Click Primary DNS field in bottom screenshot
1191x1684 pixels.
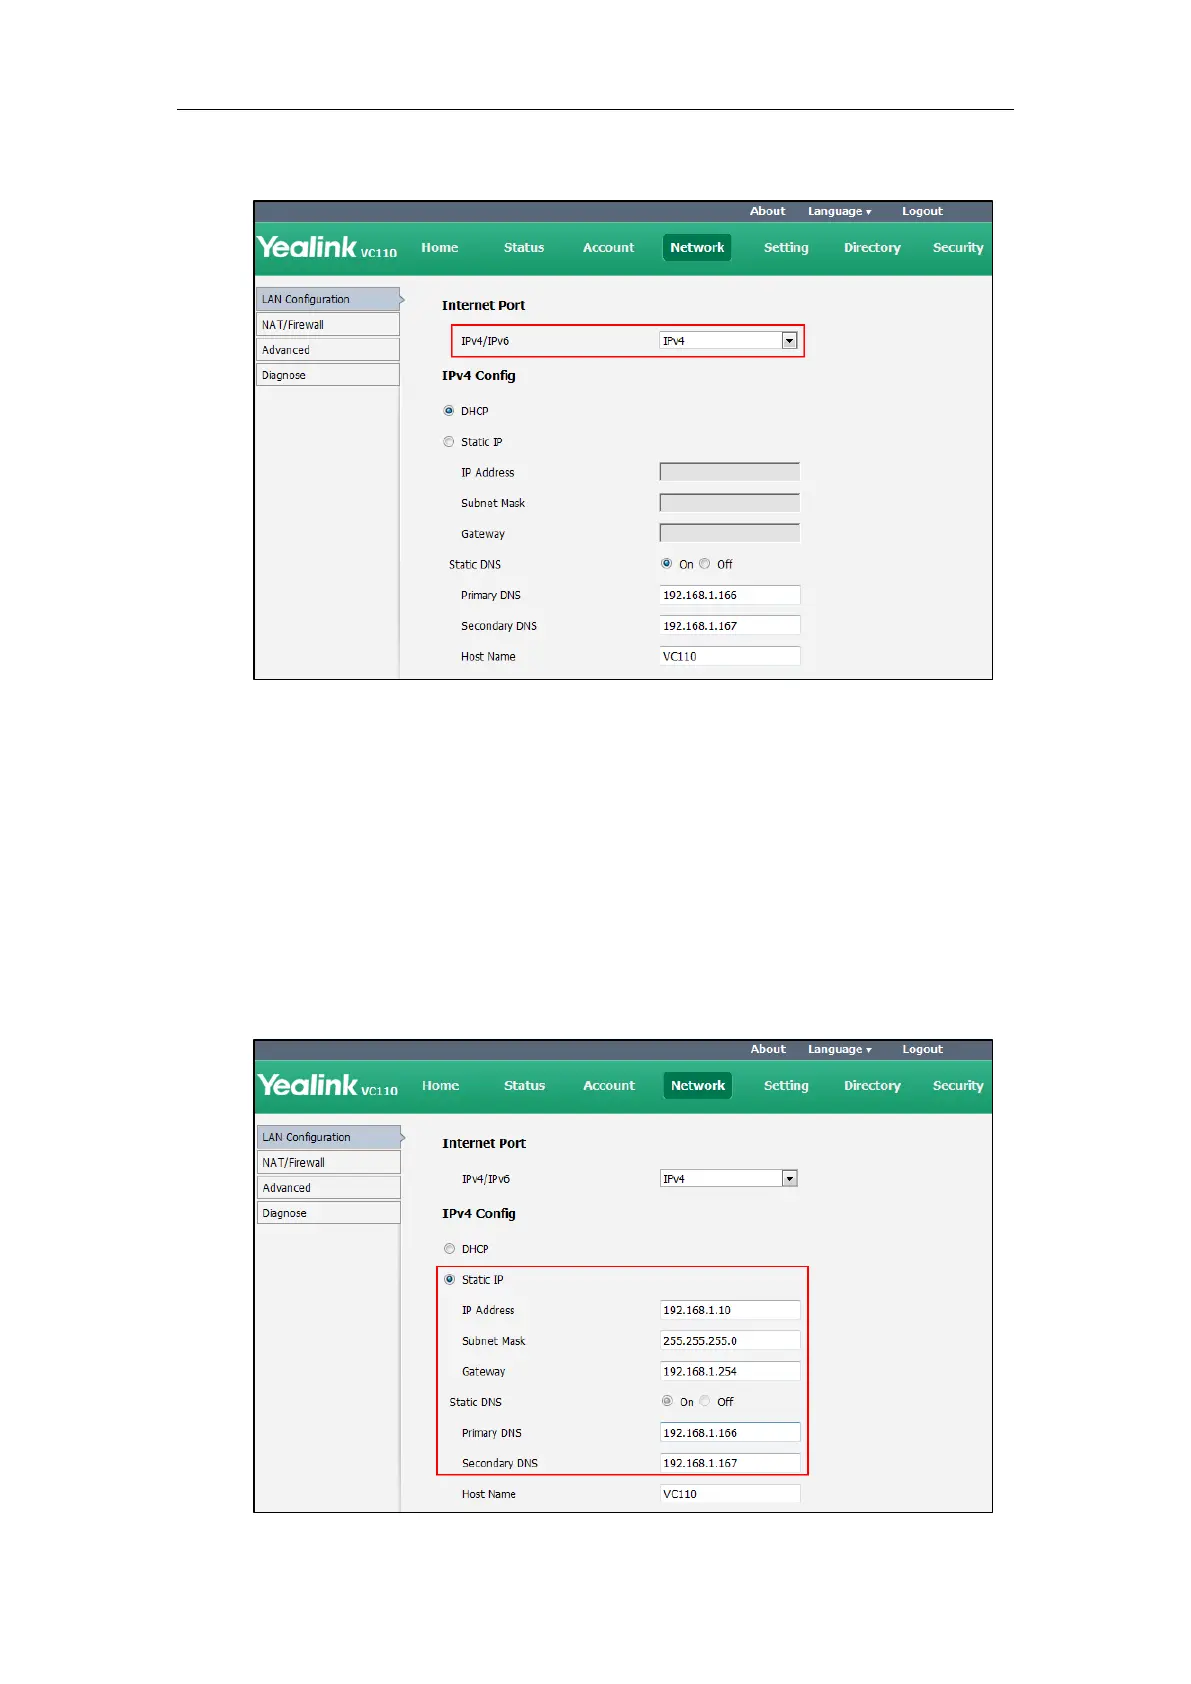click(730, 1433)
